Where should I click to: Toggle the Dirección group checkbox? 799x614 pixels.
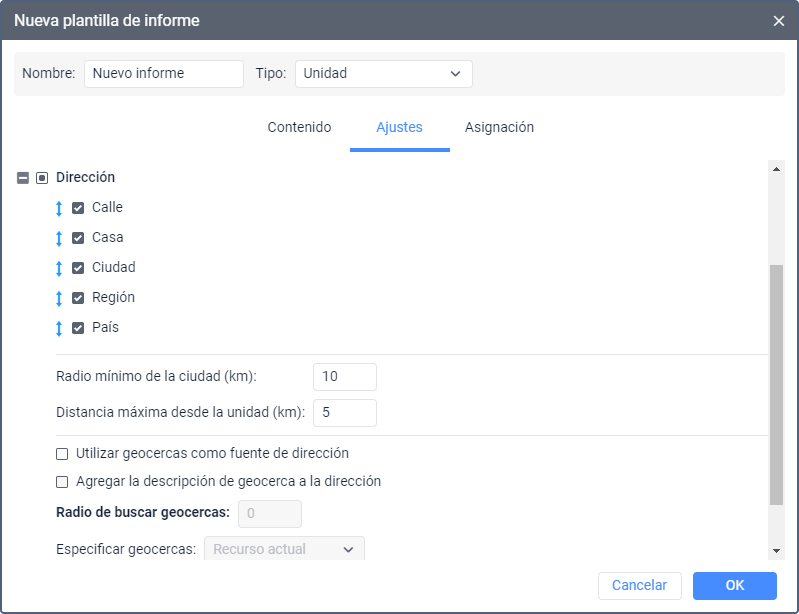(42, 178)
